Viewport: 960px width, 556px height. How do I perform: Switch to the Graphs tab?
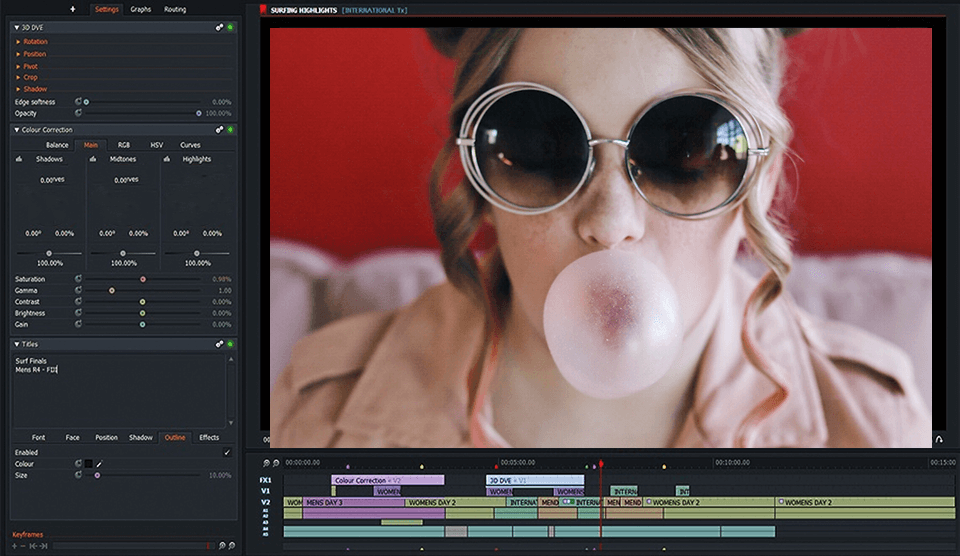click(141, 9)
